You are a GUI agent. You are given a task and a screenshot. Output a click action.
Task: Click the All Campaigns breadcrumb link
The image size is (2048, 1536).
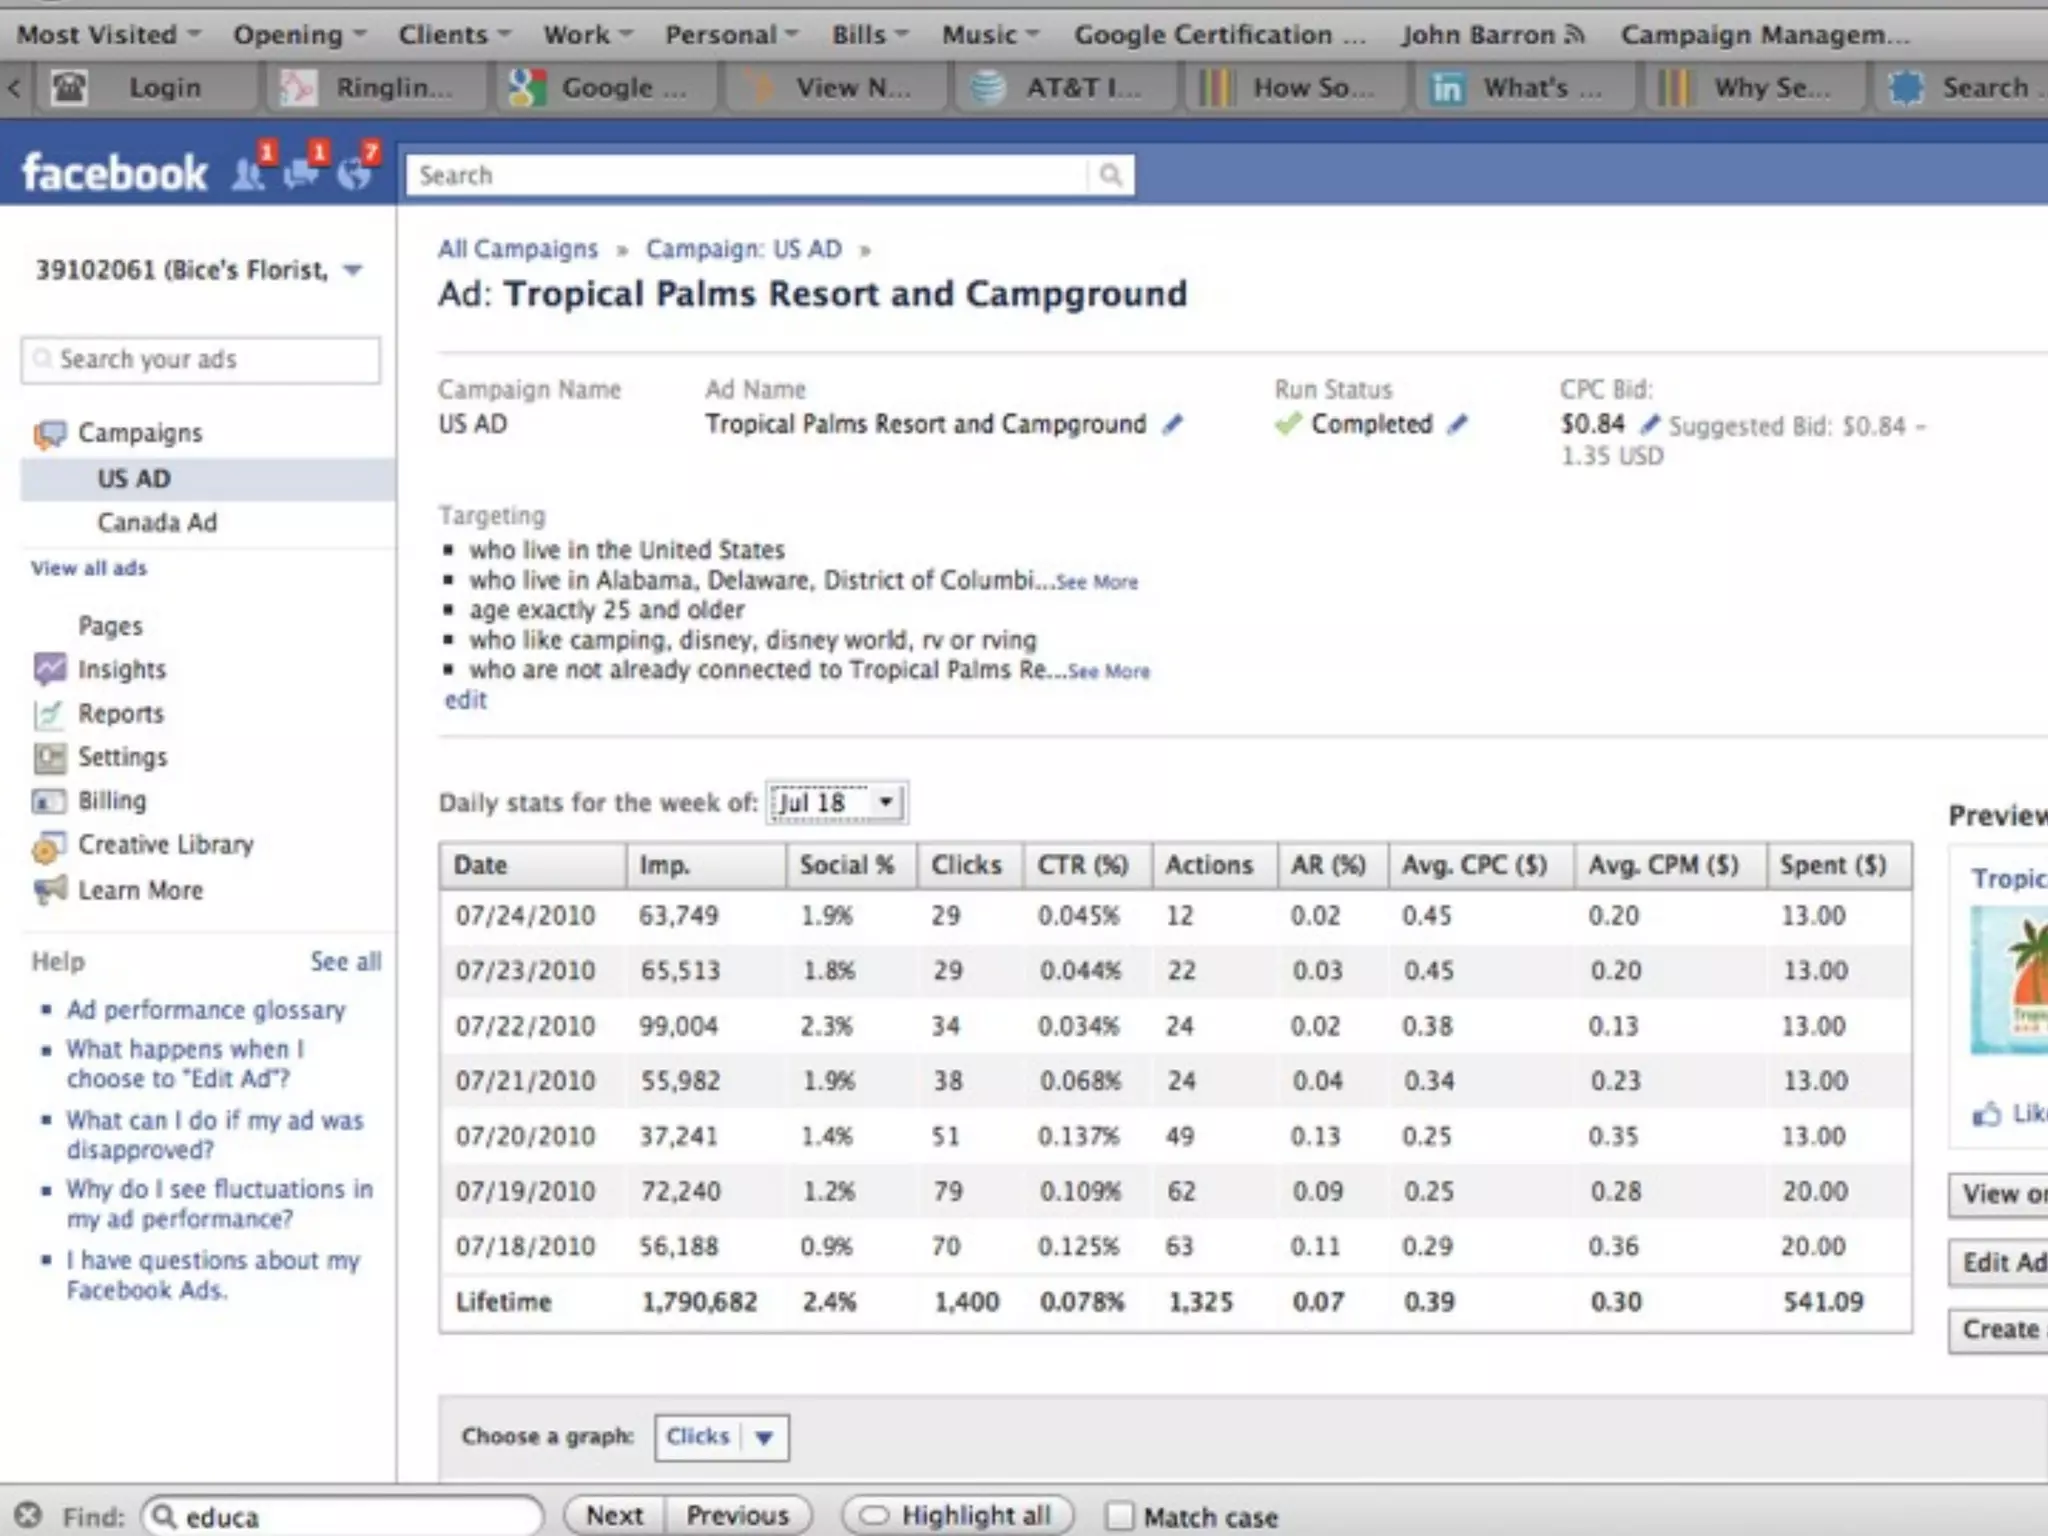517,249
